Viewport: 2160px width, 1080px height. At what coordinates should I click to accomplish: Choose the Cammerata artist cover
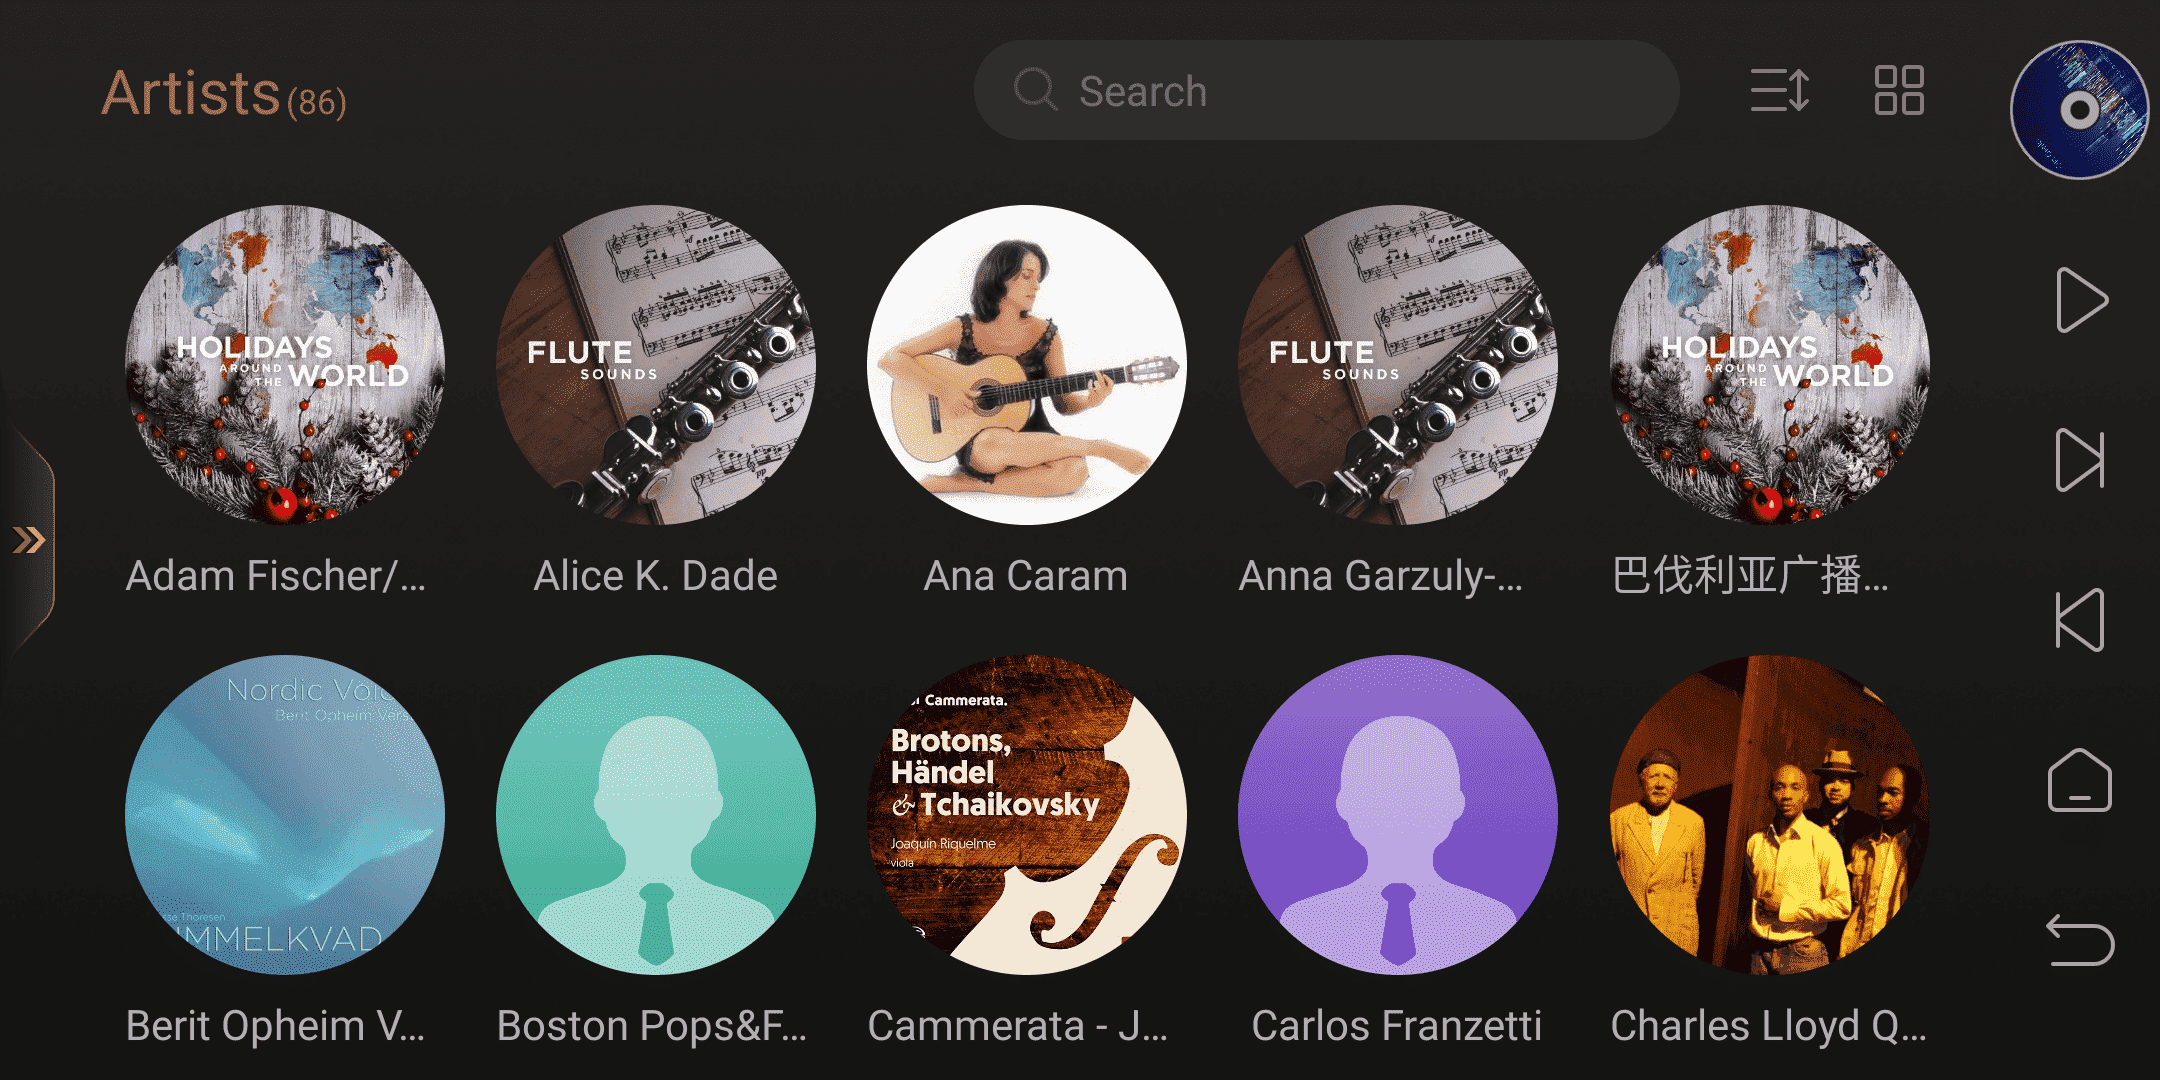(1026, 815)
